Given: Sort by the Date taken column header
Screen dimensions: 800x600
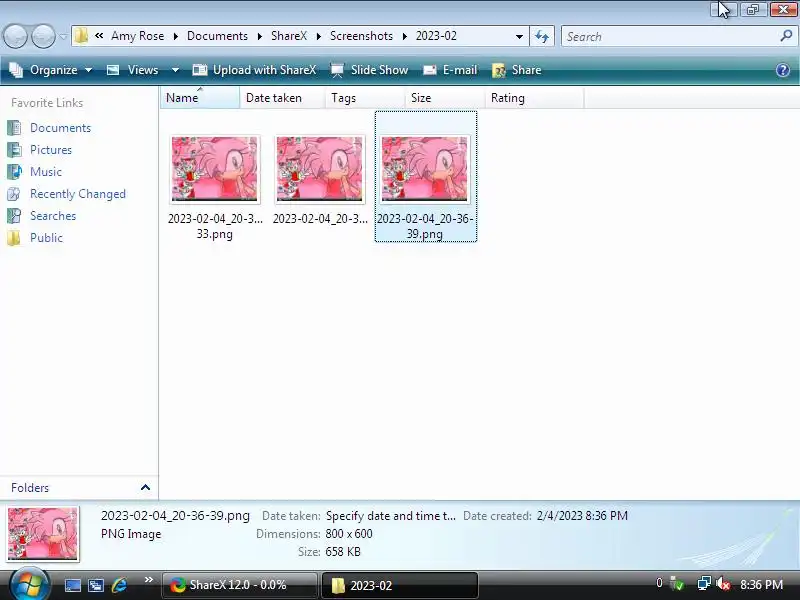Looking at the screenshot, I should click(282, 97).
